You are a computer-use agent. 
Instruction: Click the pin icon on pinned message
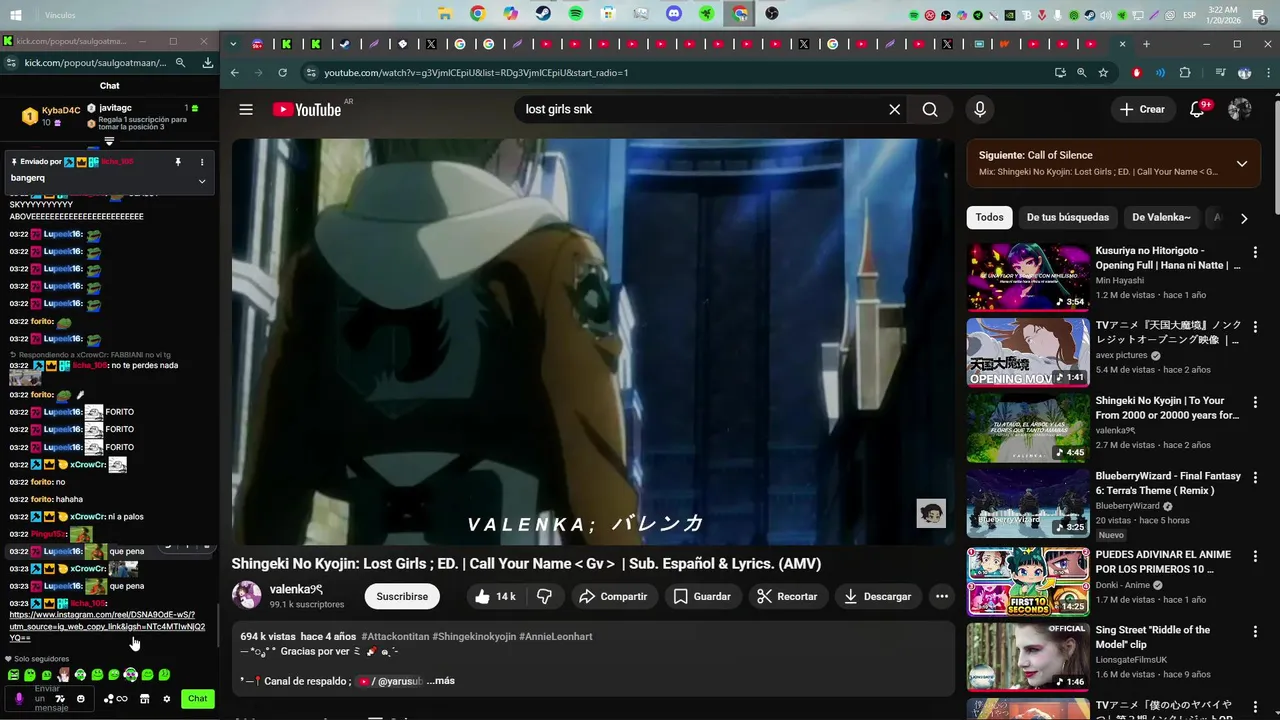(178, 161)
